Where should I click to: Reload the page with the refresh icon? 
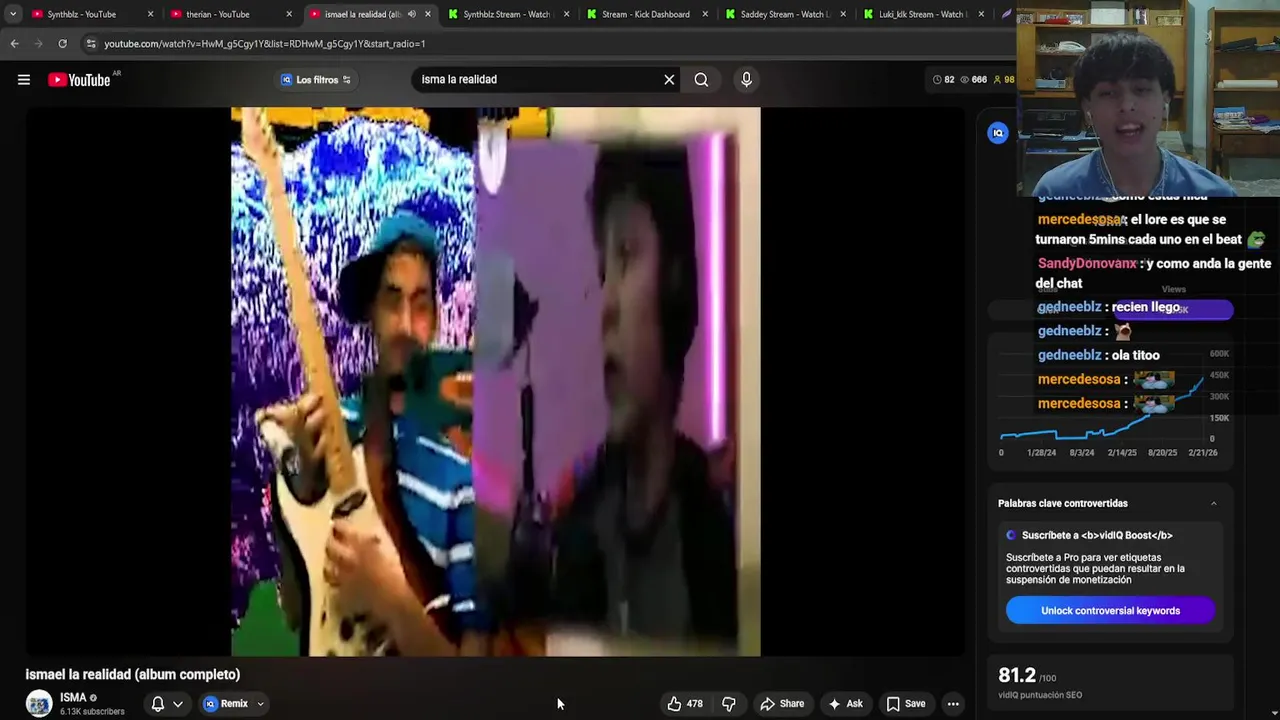tap(62, 44)
